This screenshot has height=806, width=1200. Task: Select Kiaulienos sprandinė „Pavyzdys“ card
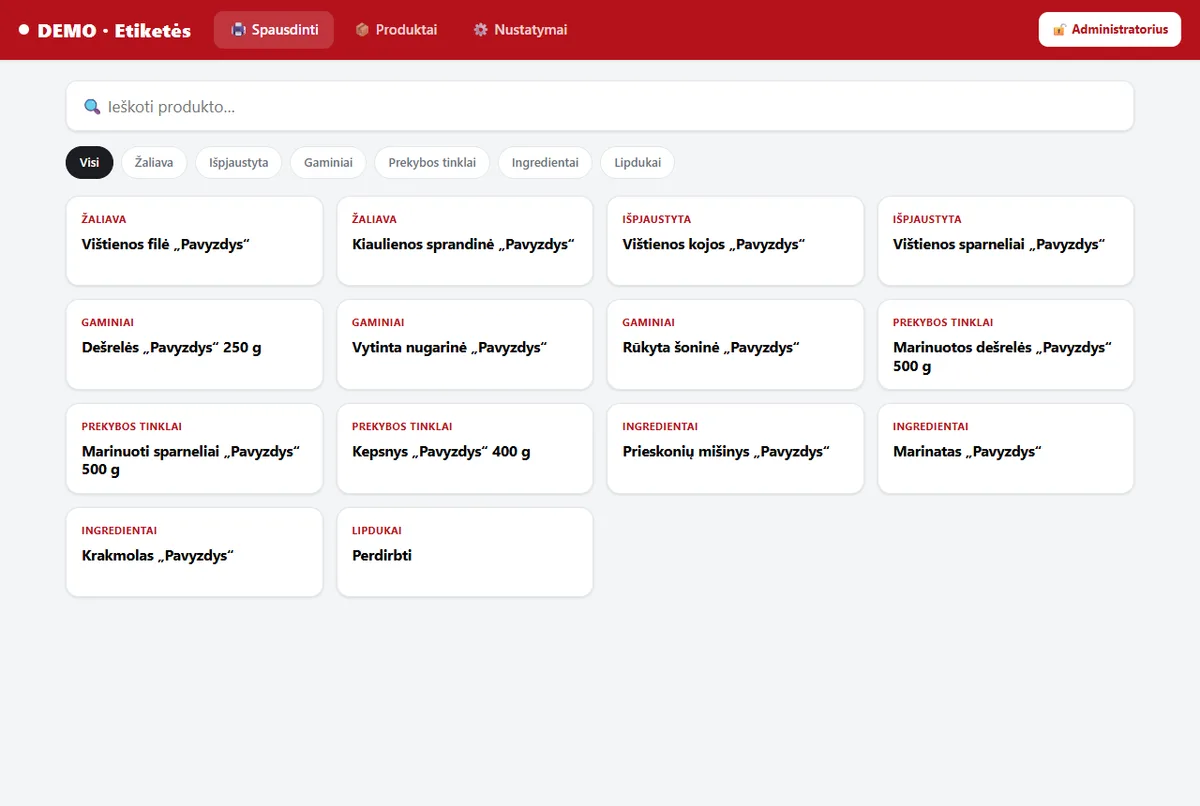(x=465, y=241)
